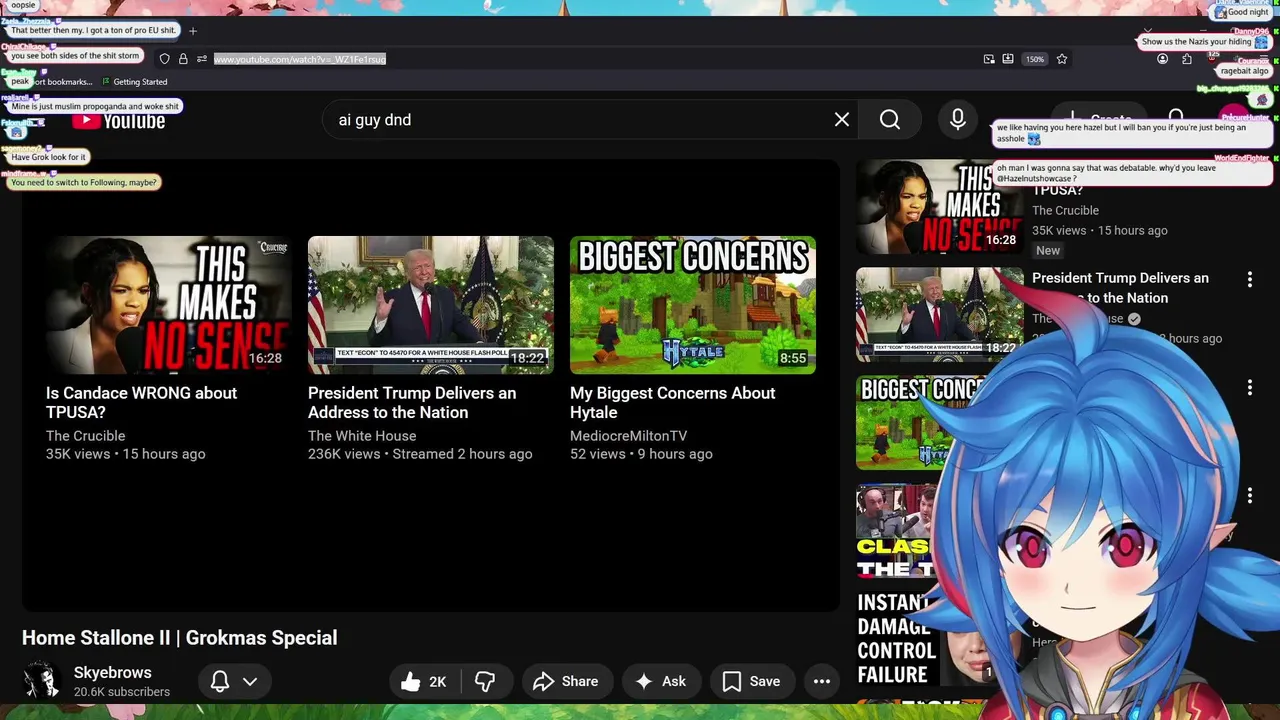
Task: Click 'Home Stallone II | Grokmas Special' title
Action: [180, 638]
